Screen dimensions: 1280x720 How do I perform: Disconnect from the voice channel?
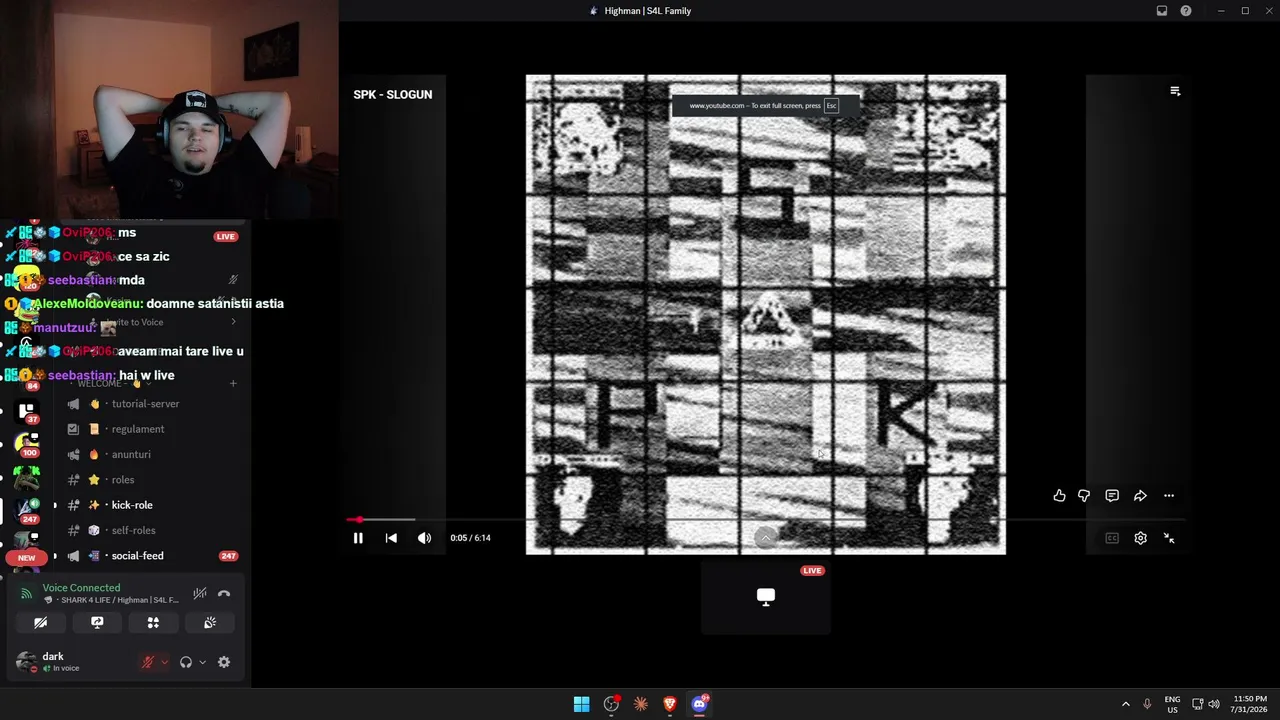[224, 594]
